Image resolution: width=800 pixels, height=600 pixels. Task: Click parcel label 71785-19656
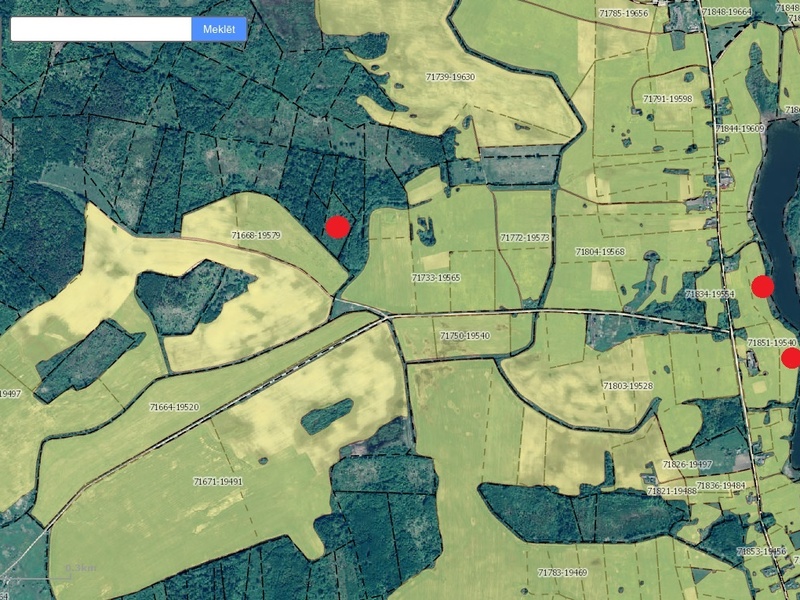pos(624,13)
